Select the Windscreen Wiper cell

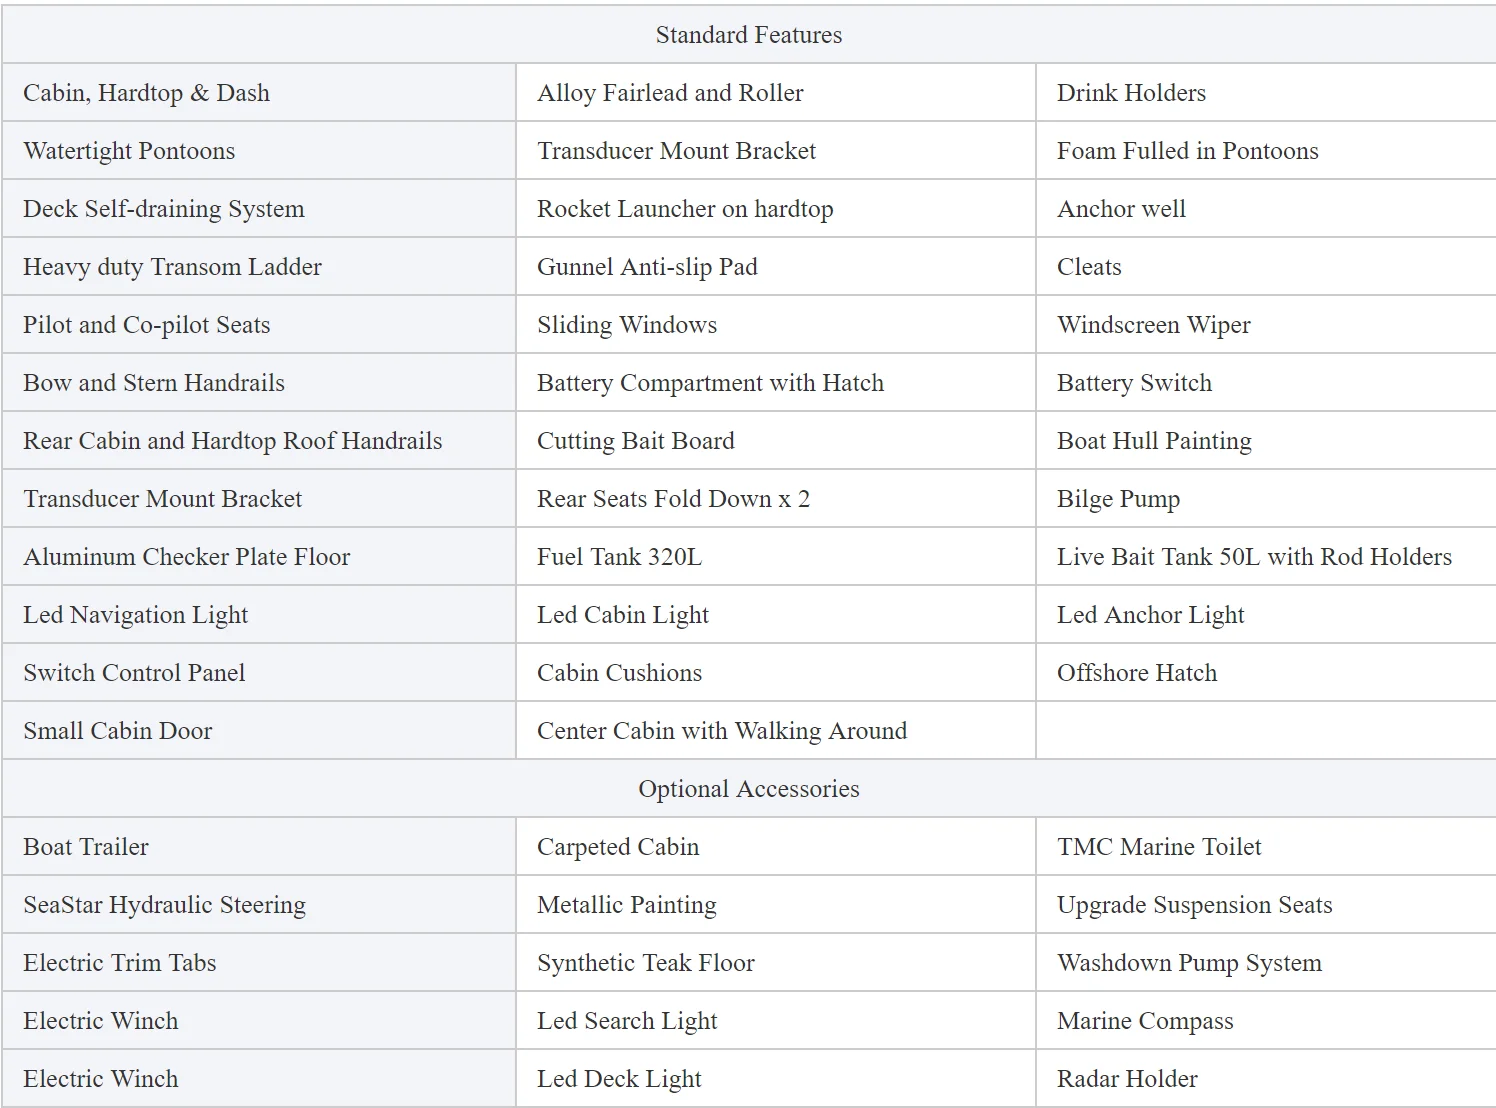(1153, 325)
